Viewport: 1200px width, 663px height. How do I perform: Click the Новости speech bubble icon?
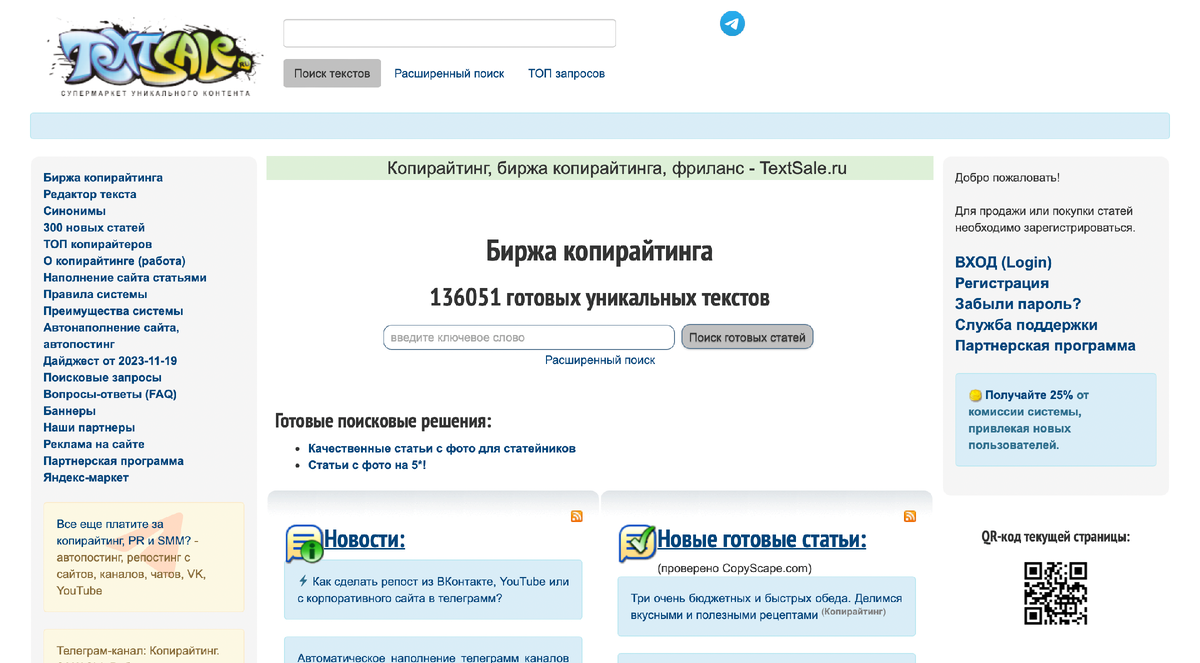[304, 543]
